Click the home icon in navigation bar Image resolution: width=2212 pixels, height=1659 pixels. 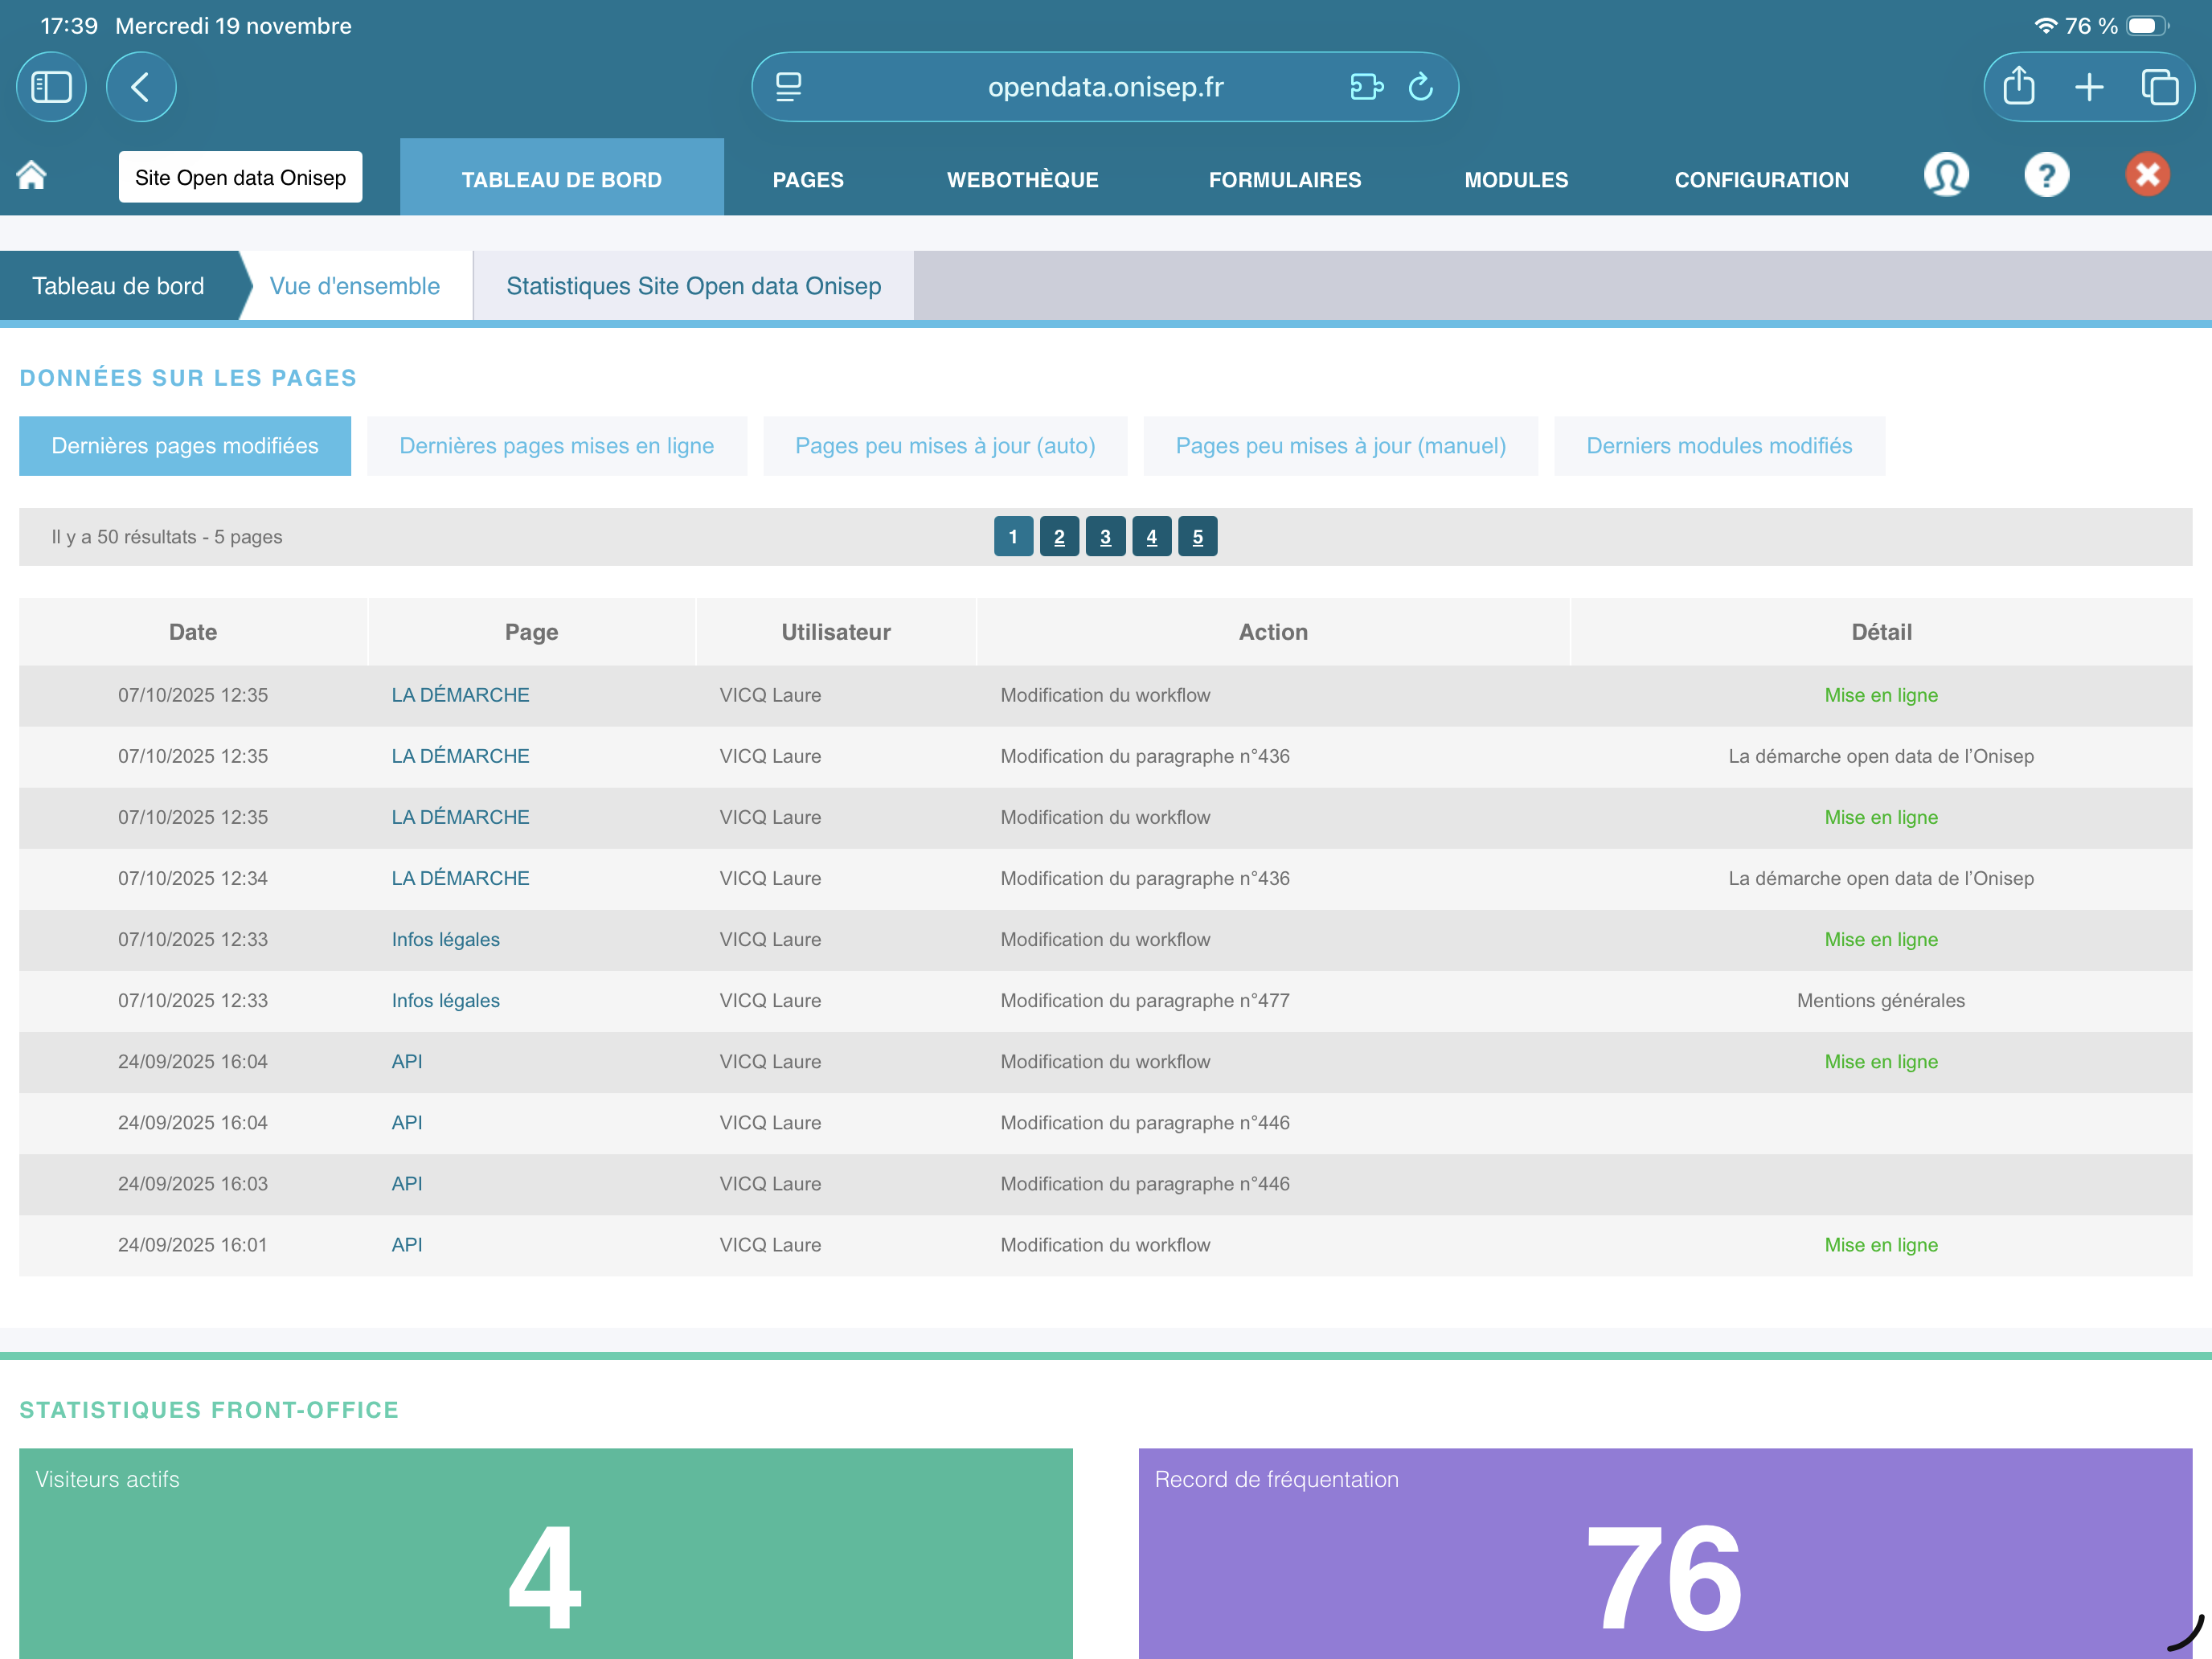tap(32, 176)
